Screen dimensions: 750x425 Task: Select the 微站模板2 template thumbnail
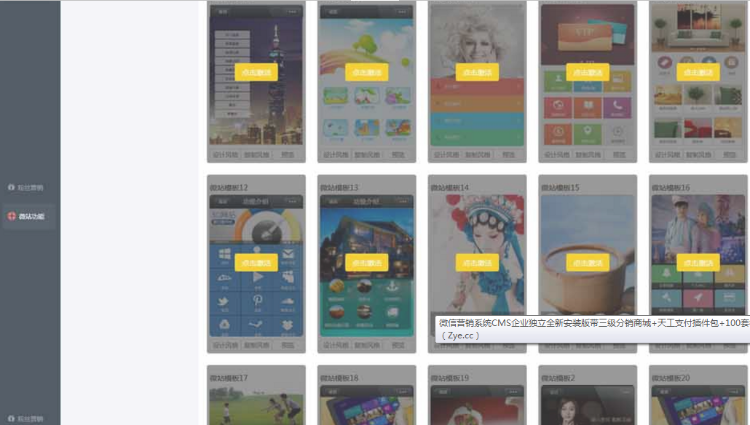588,405
